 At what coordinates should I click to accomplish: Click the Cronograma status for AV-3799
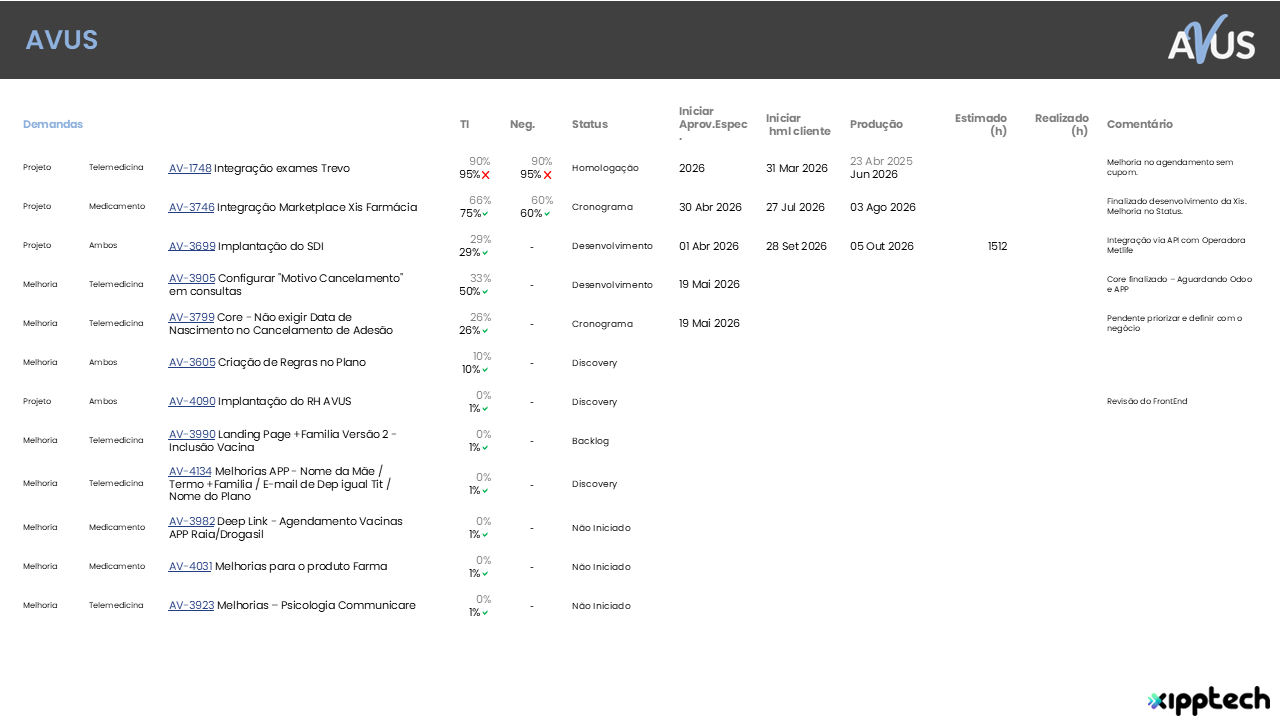click(602, 324)
